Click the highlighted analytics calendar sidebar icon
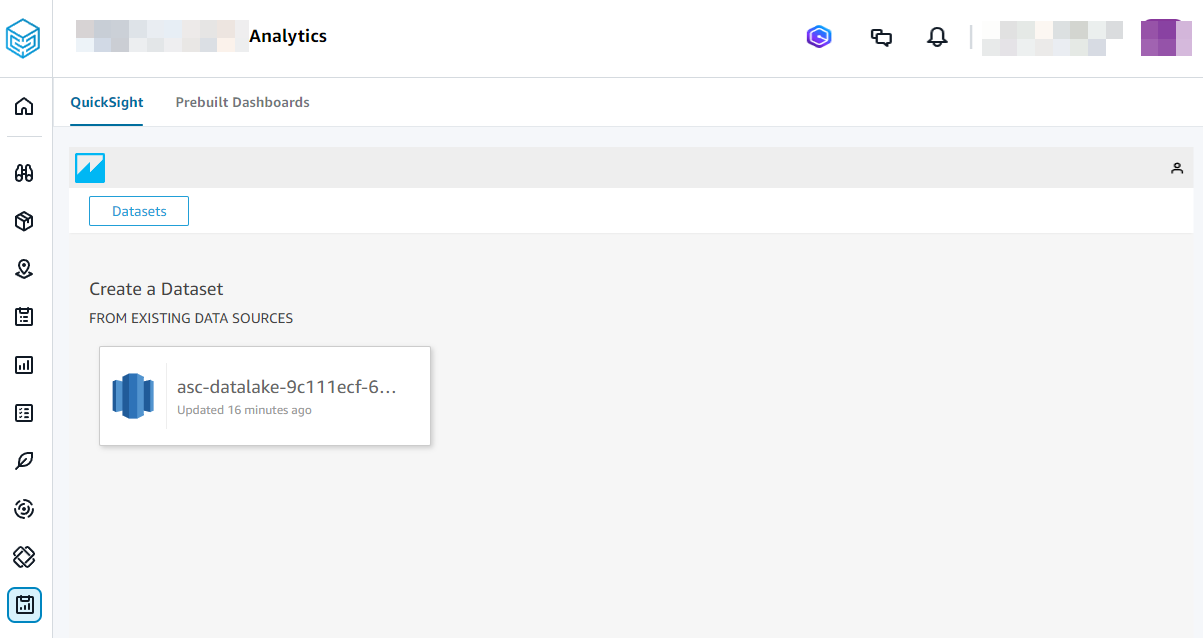 pos(24,605)
